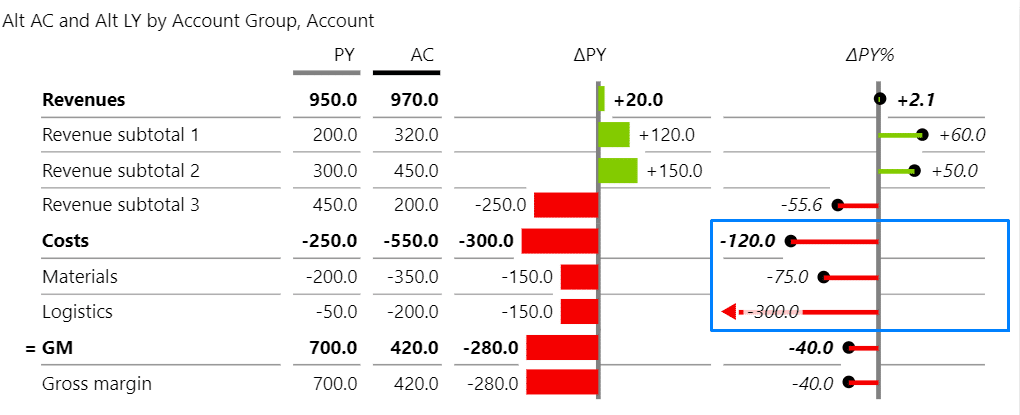The height and width of the screenshot is (415, 1020).
Task: Select the Costs row label
Action: 65,241
